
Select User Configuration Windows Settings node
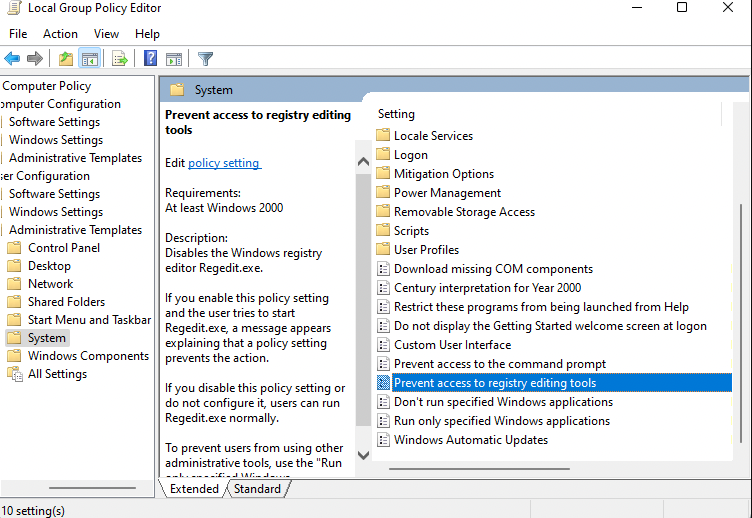click(x=56, y=212)
